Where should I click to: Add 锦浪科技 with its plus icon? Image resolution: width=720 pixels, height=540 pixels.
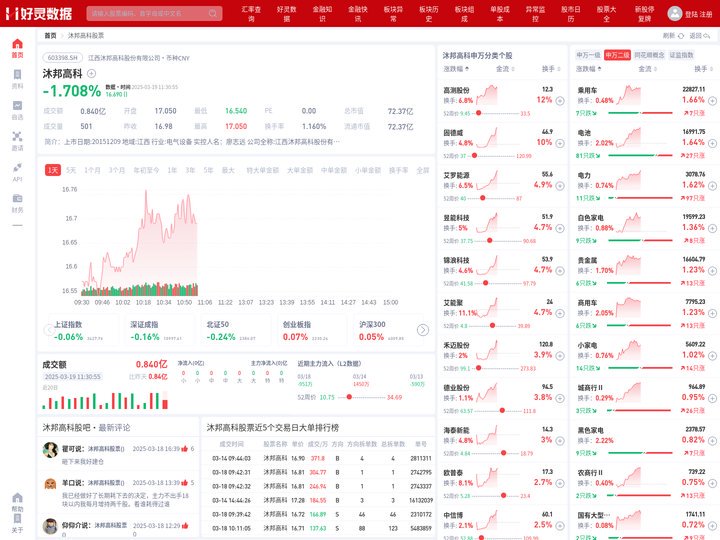click(x=560, y=270)
